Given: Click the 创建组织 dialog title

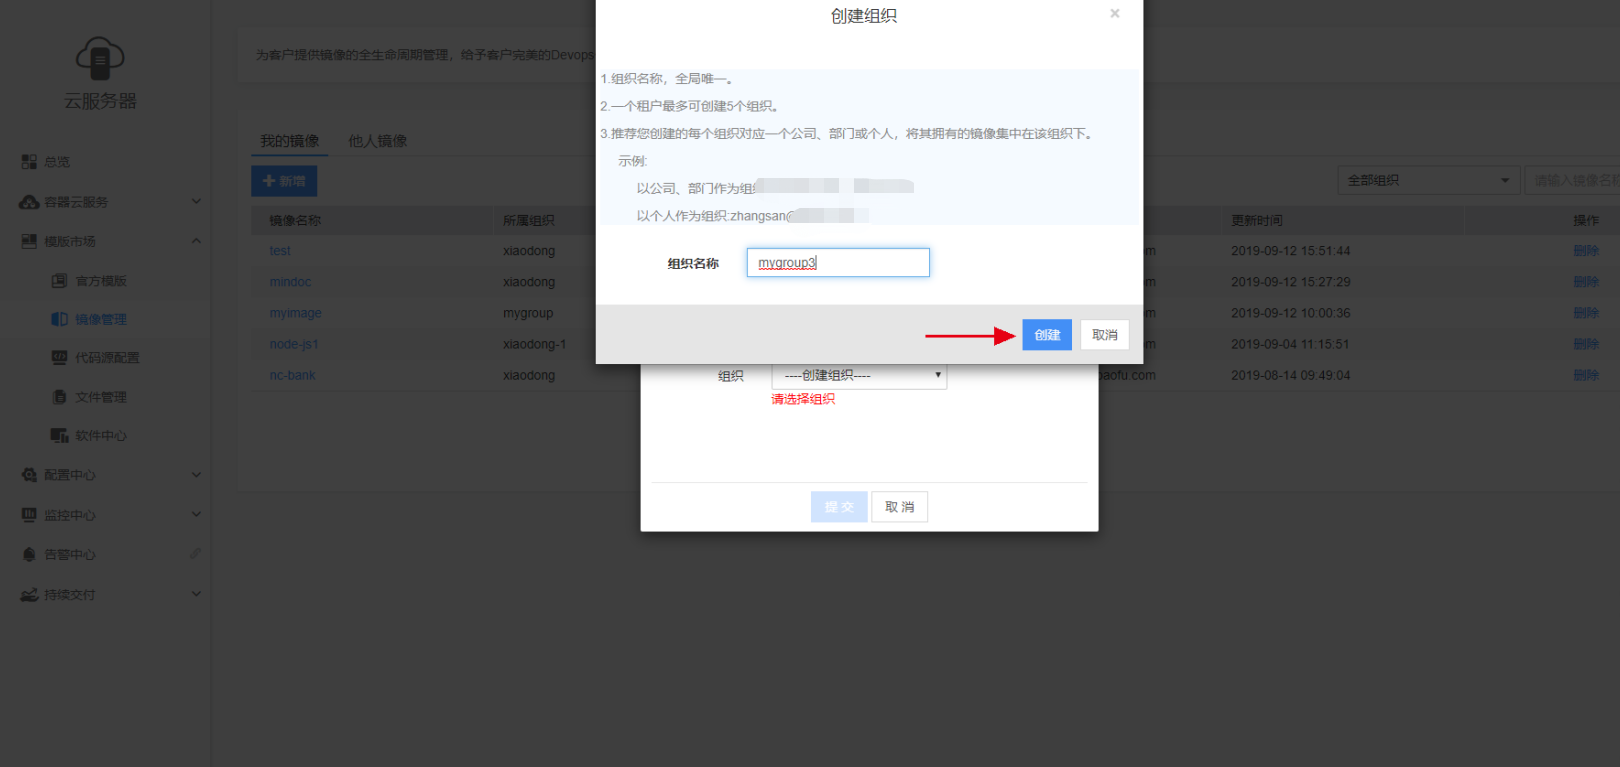Looking at the screenshot, I should click(x=864, y=16).
